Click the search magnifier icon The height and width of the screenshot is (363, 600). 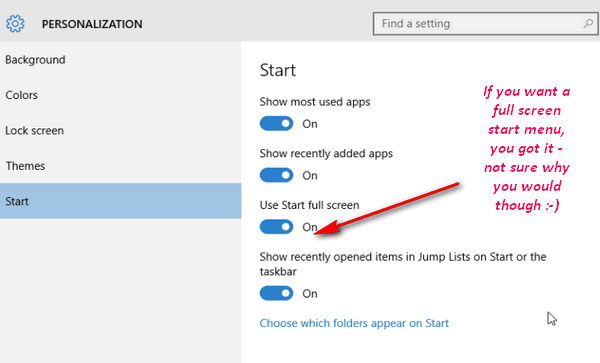click(x=588, y=24)
